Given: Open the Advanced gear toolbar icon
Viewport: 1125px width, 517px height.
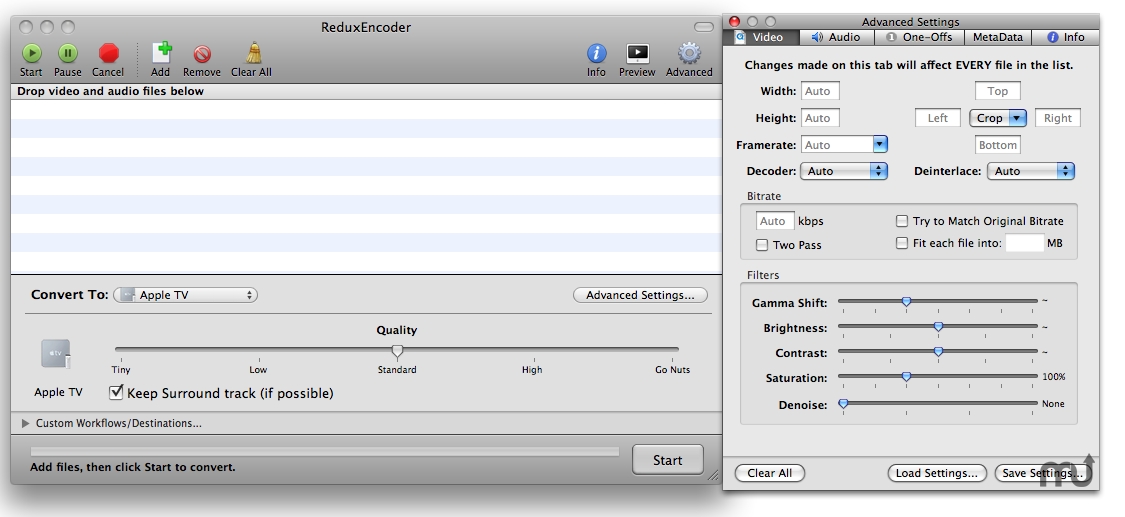Looking at the screenshot, I should click(689, 53).
